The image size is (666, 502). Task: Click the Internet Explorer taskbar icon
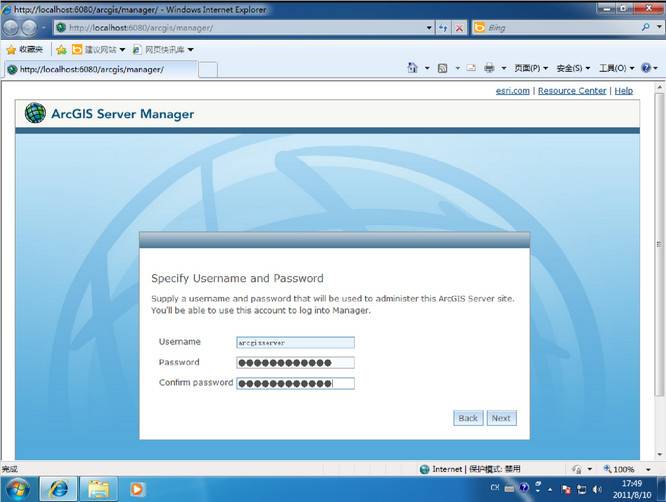click(x=58, y=489)
